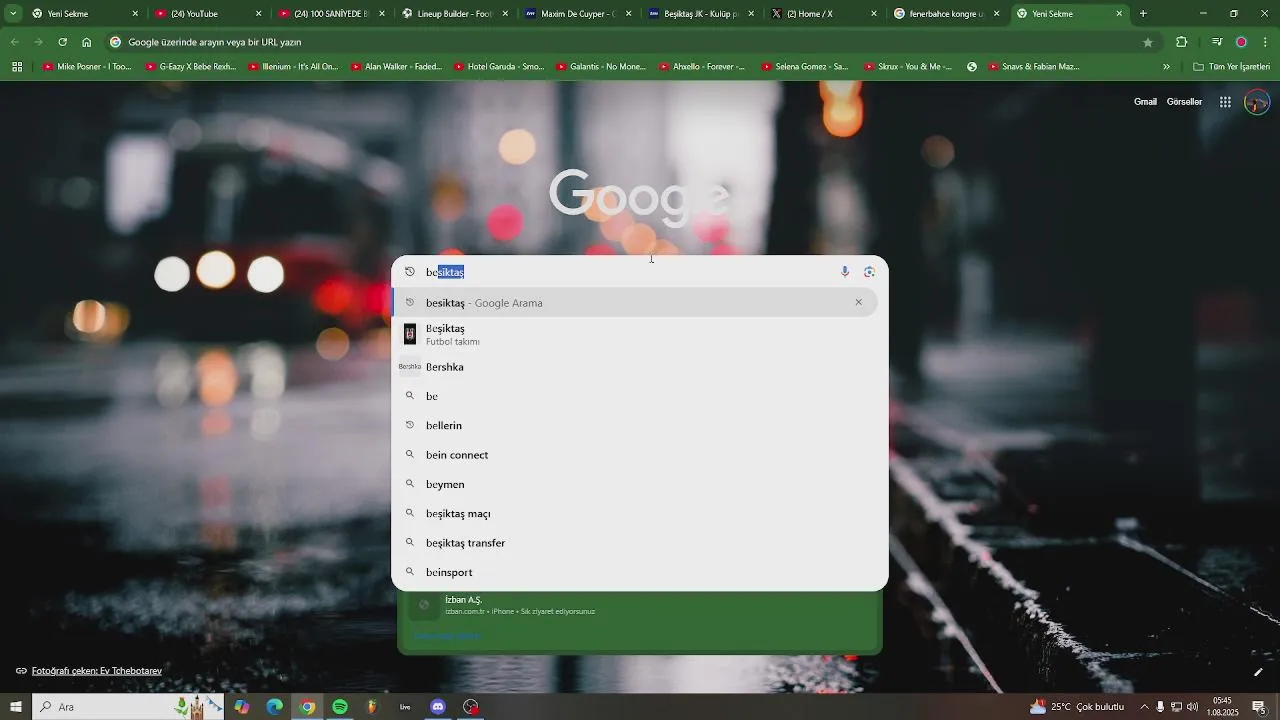Viewport: 1280px width, 720px height.
Task: Open the bookmarks bar apps grid icon
Action: (x=17, y=67)
